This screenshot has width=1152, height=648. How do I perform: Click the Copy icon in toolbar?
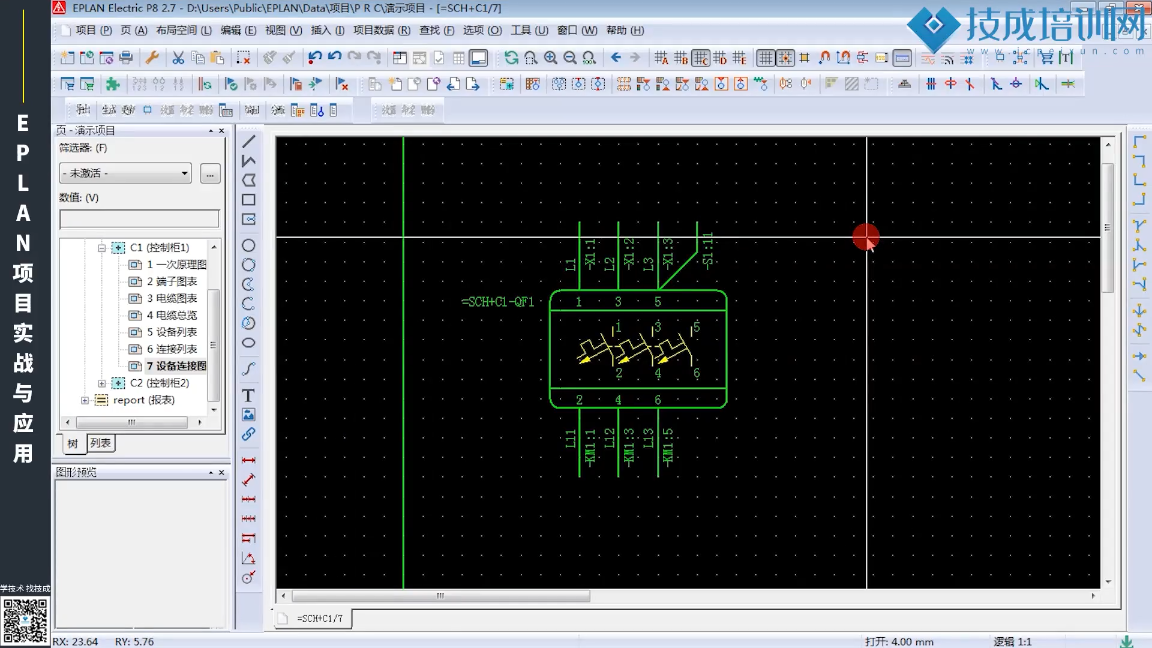198,57
